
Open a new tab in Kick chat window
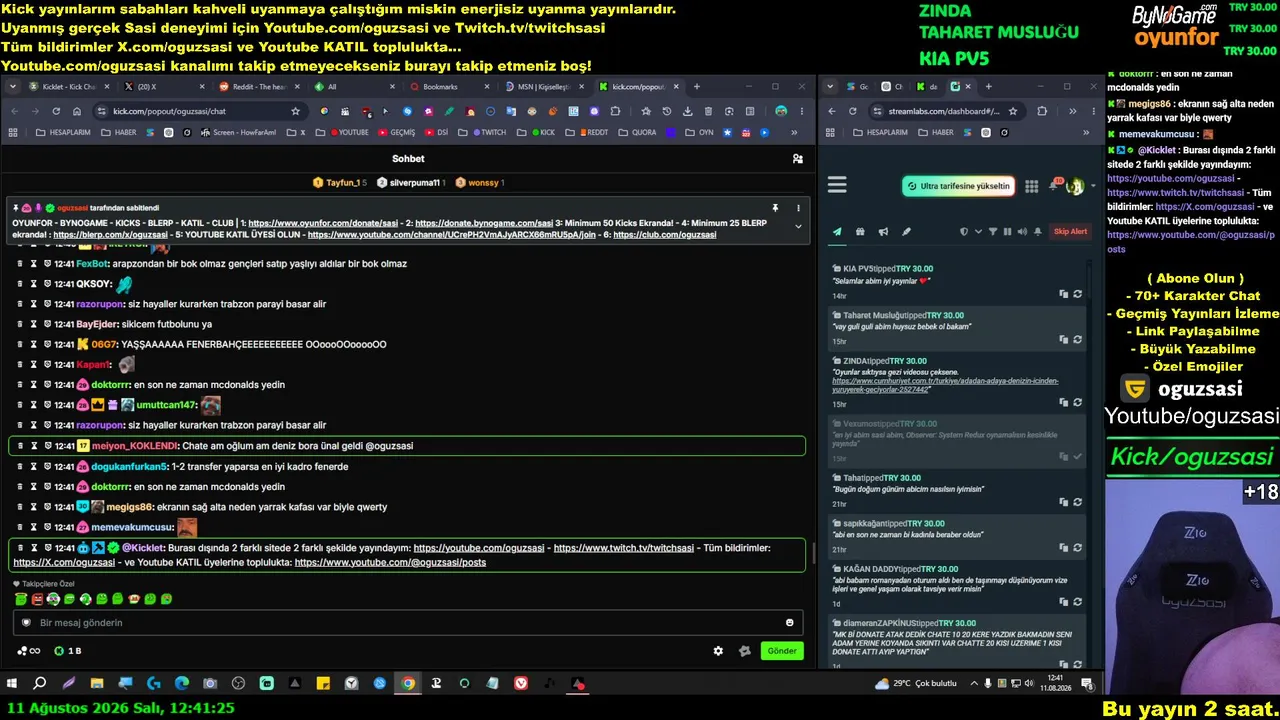[697, 87]
